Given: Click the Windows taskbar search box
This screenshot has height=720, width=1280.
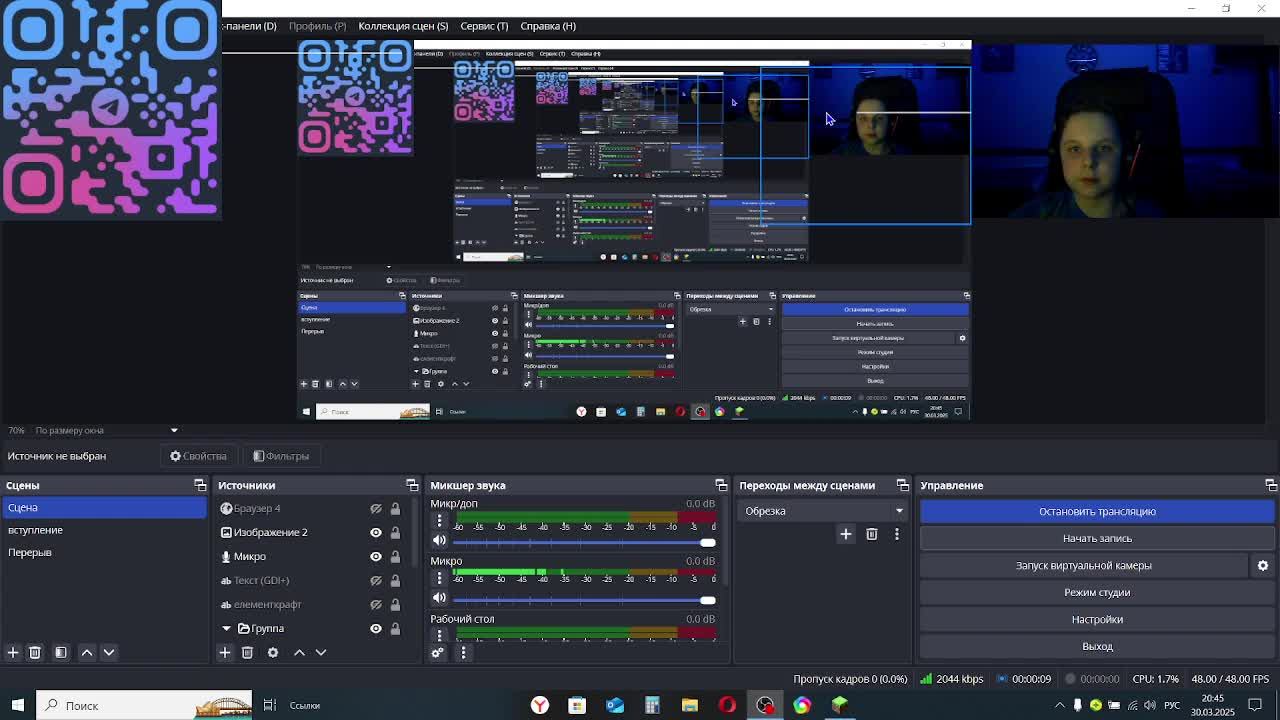Looking at the screenshot, I should click(x=144, y=705).
